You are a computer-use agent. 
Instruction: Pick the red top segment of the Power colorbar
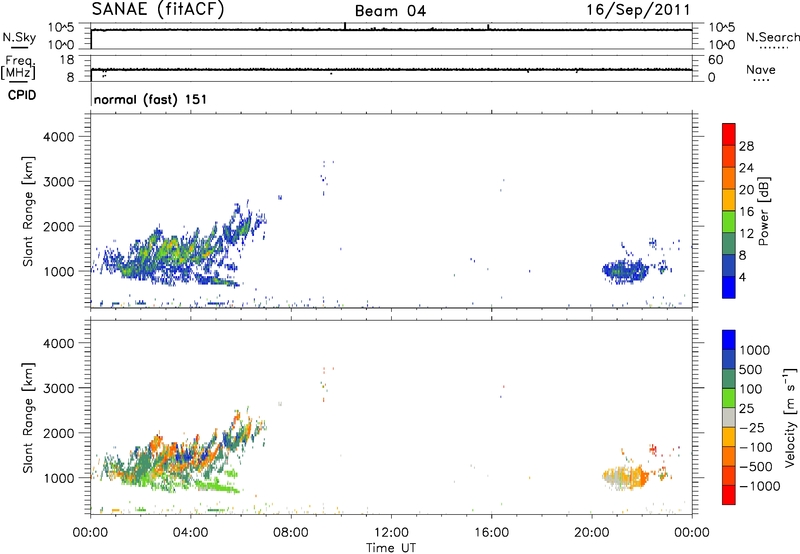[x=729, y=135]
